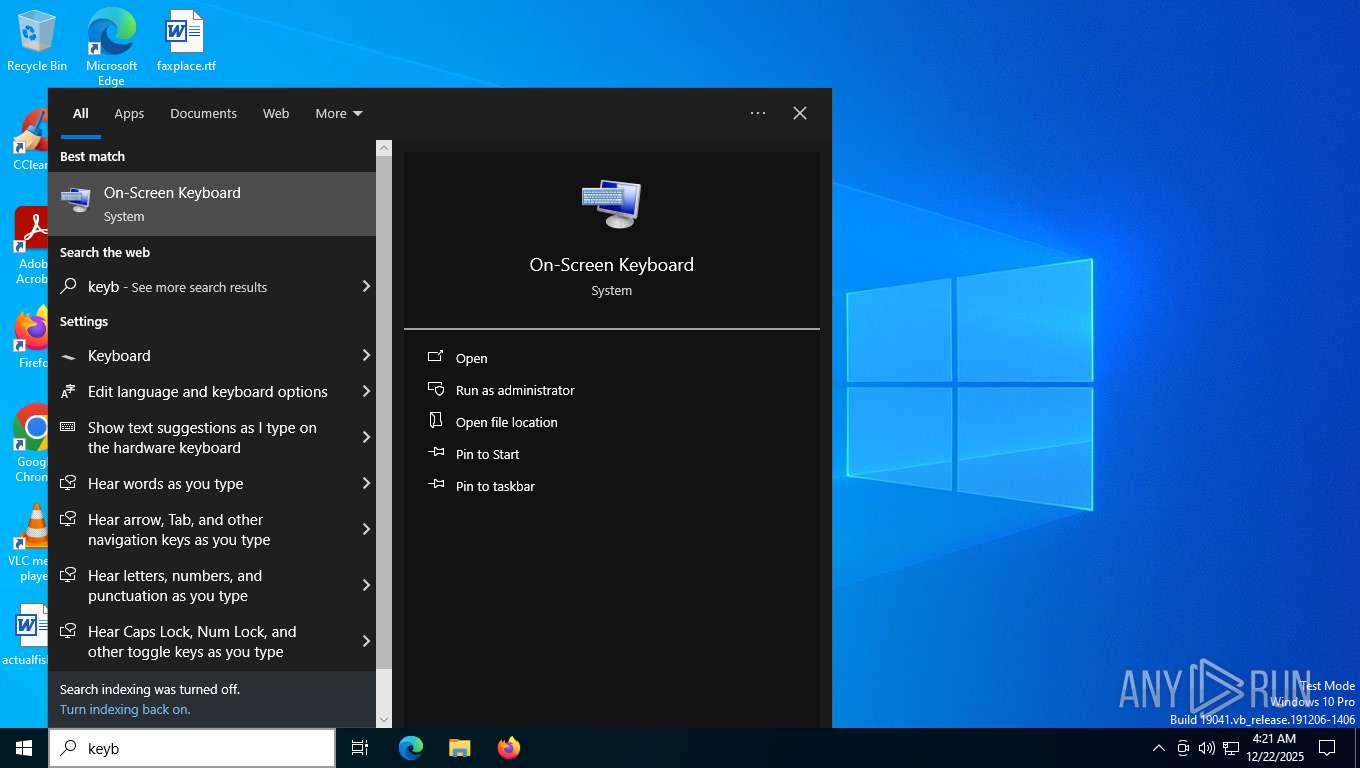Open the On-Screen Keyboard best match result
Viewport: 1360px width, 768px height.
(212, 204)
